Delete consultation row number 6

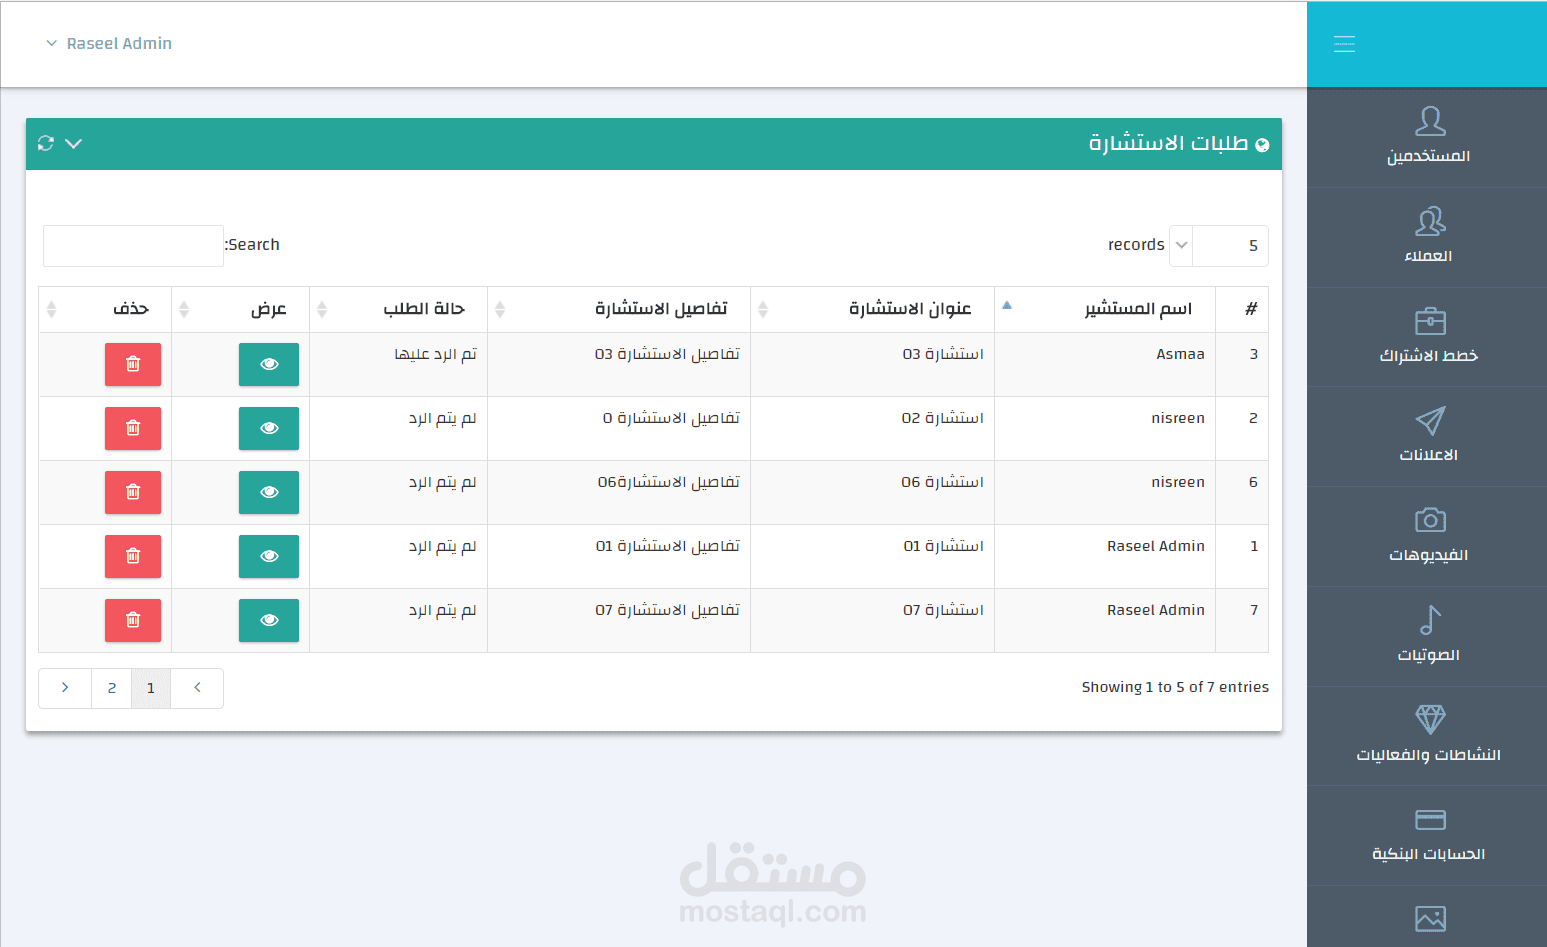pyautogui.click(x=133, y=492)
